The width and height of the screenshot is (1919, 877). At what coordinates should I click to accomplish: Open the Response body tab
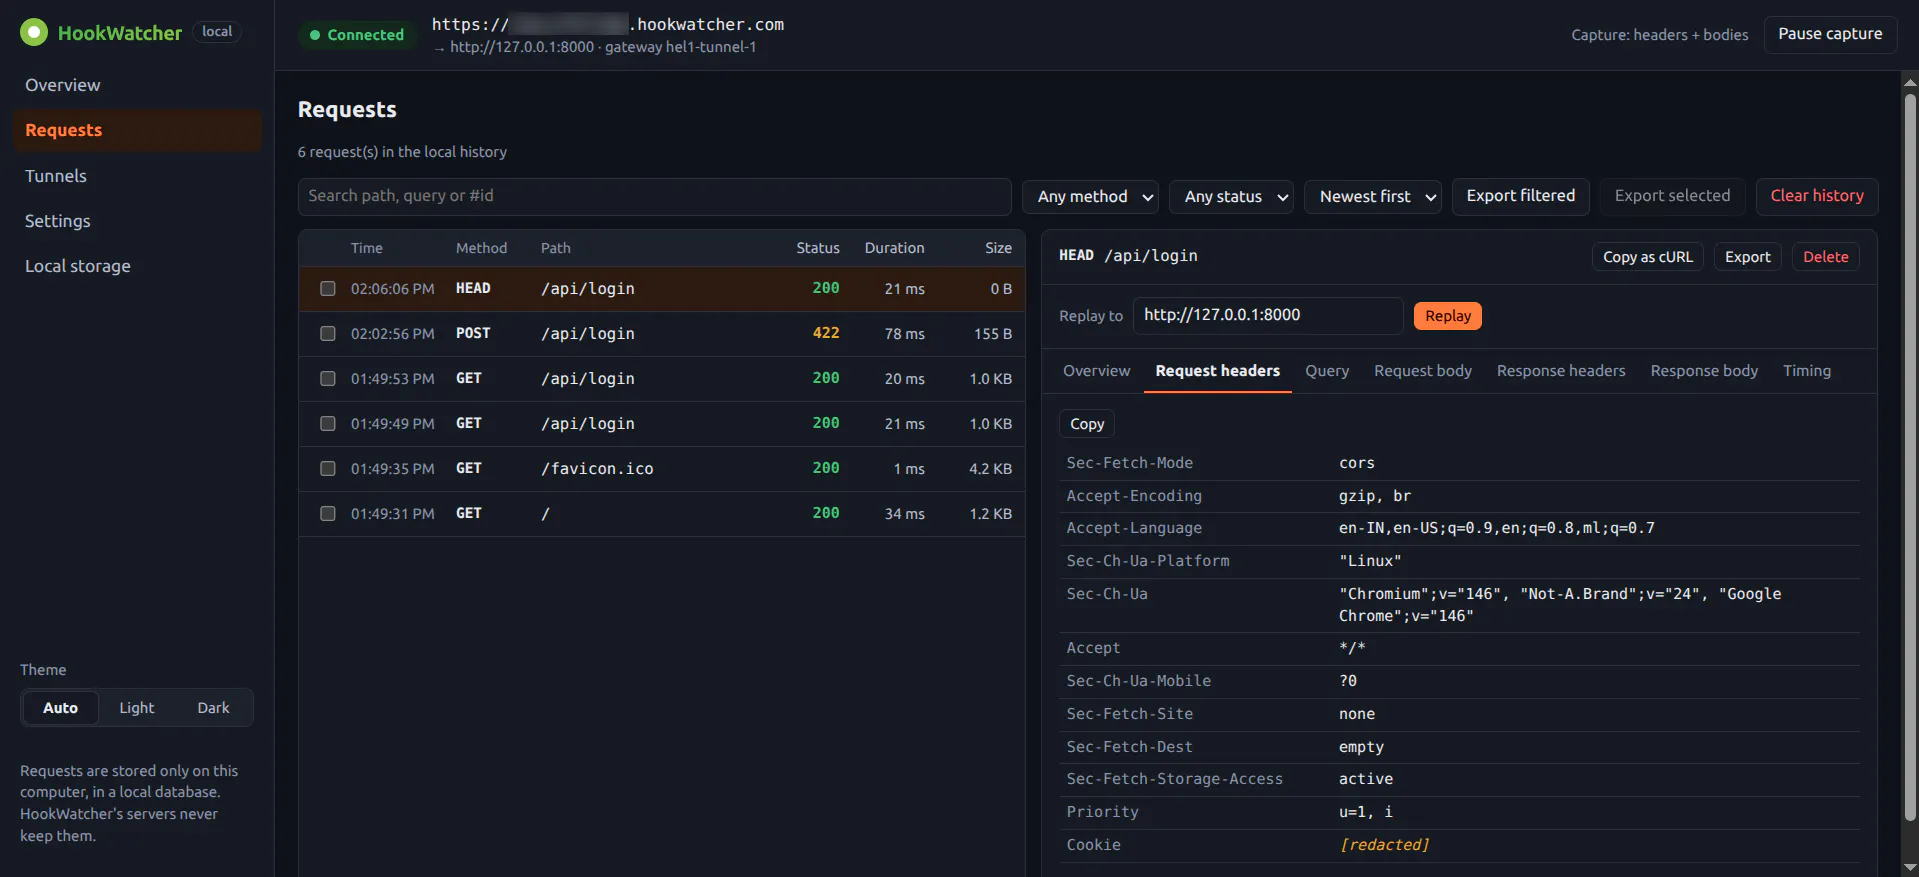coord(1704,371)
